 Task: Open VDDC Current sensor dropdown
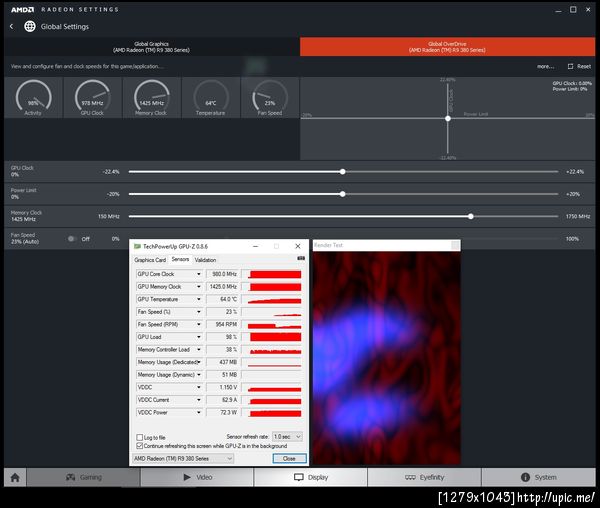tap(199, 400)
